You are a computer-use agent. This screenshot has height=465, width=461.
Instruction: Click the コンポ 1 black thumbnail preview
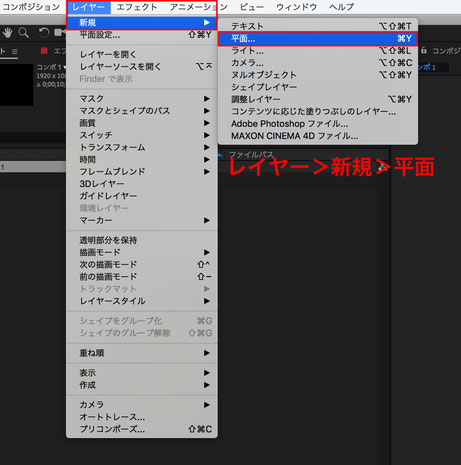coord(16,85)
